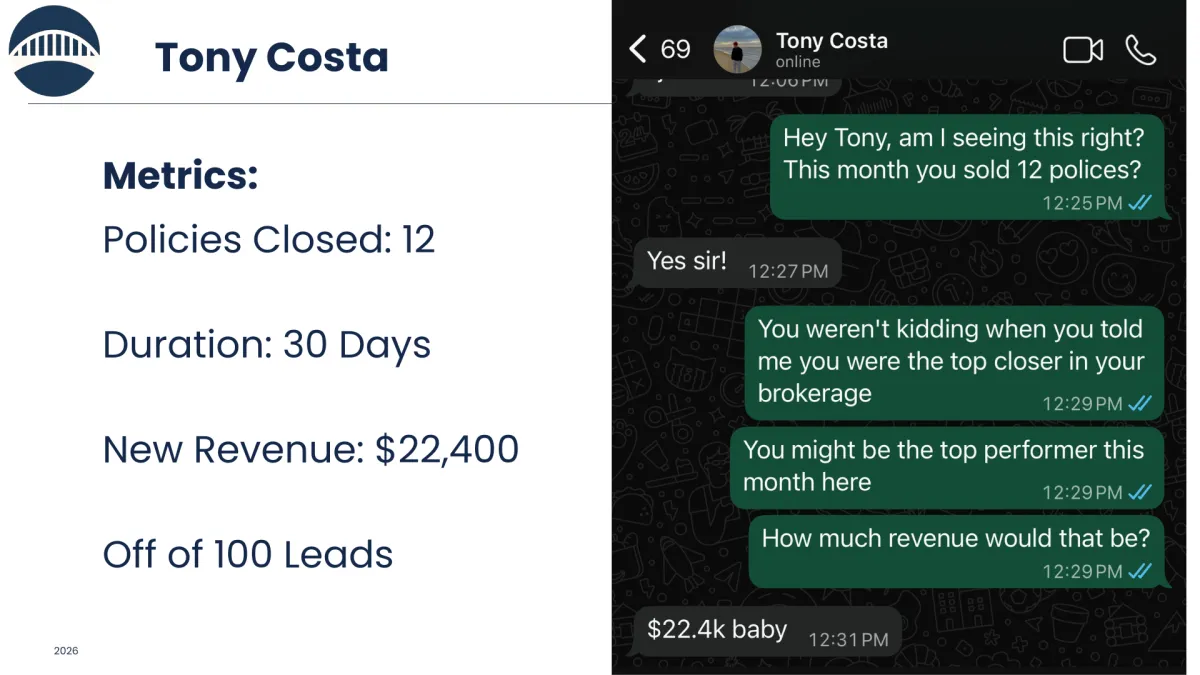Click the bridge logo on the slide
1200x675 pixels.
click(x=54, y=51)
